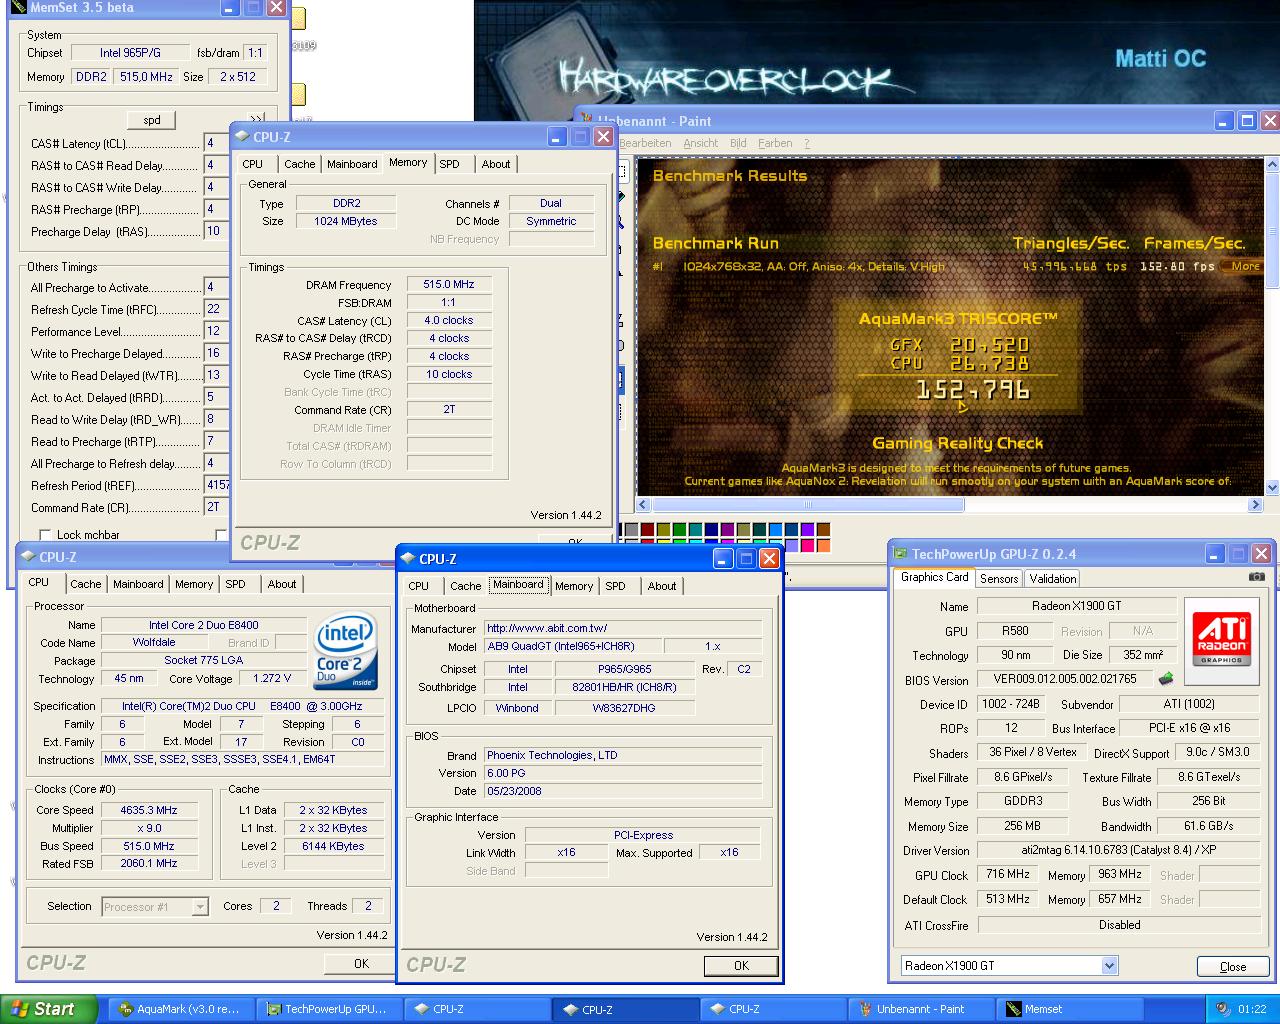Screen dimensions: 1280x1024
Task: Click Paint horizontal scrollbar left arrow
Action: (x=644, y=505)
